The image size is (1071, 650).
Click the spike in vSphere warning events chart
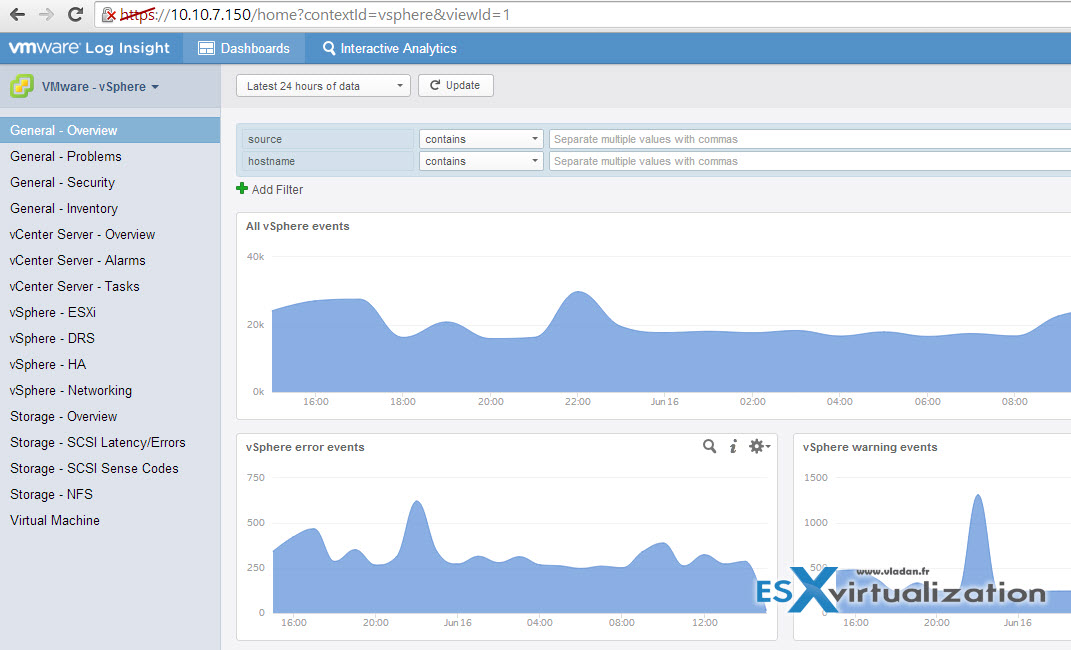[x=978, y=496]
